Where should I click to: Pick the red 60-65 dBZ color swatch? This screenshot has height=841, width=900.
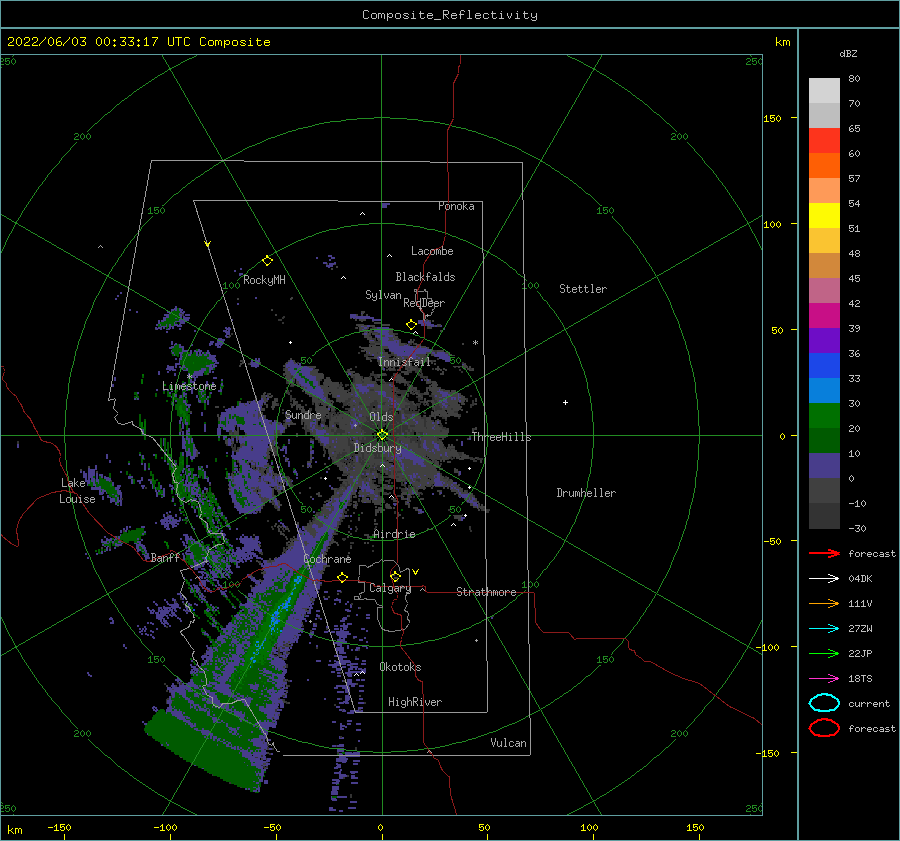click(x=824, y=141)
